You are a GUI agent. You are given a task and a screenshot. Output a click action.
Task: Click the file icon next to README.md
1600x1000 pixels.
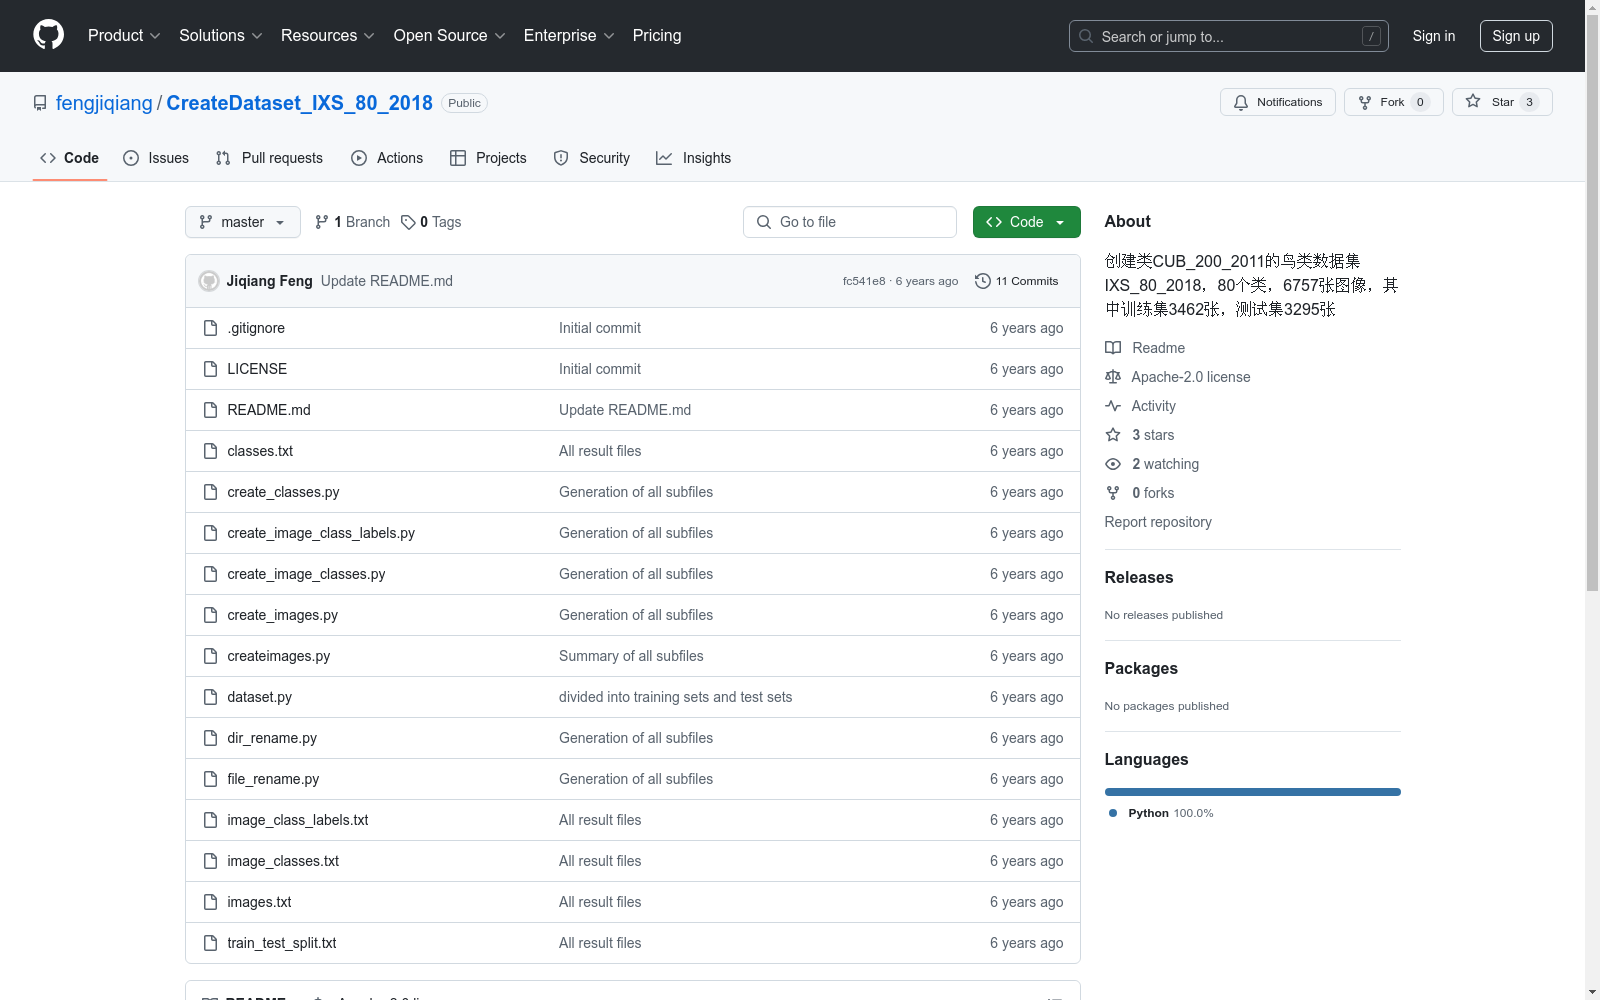(210, 410)
